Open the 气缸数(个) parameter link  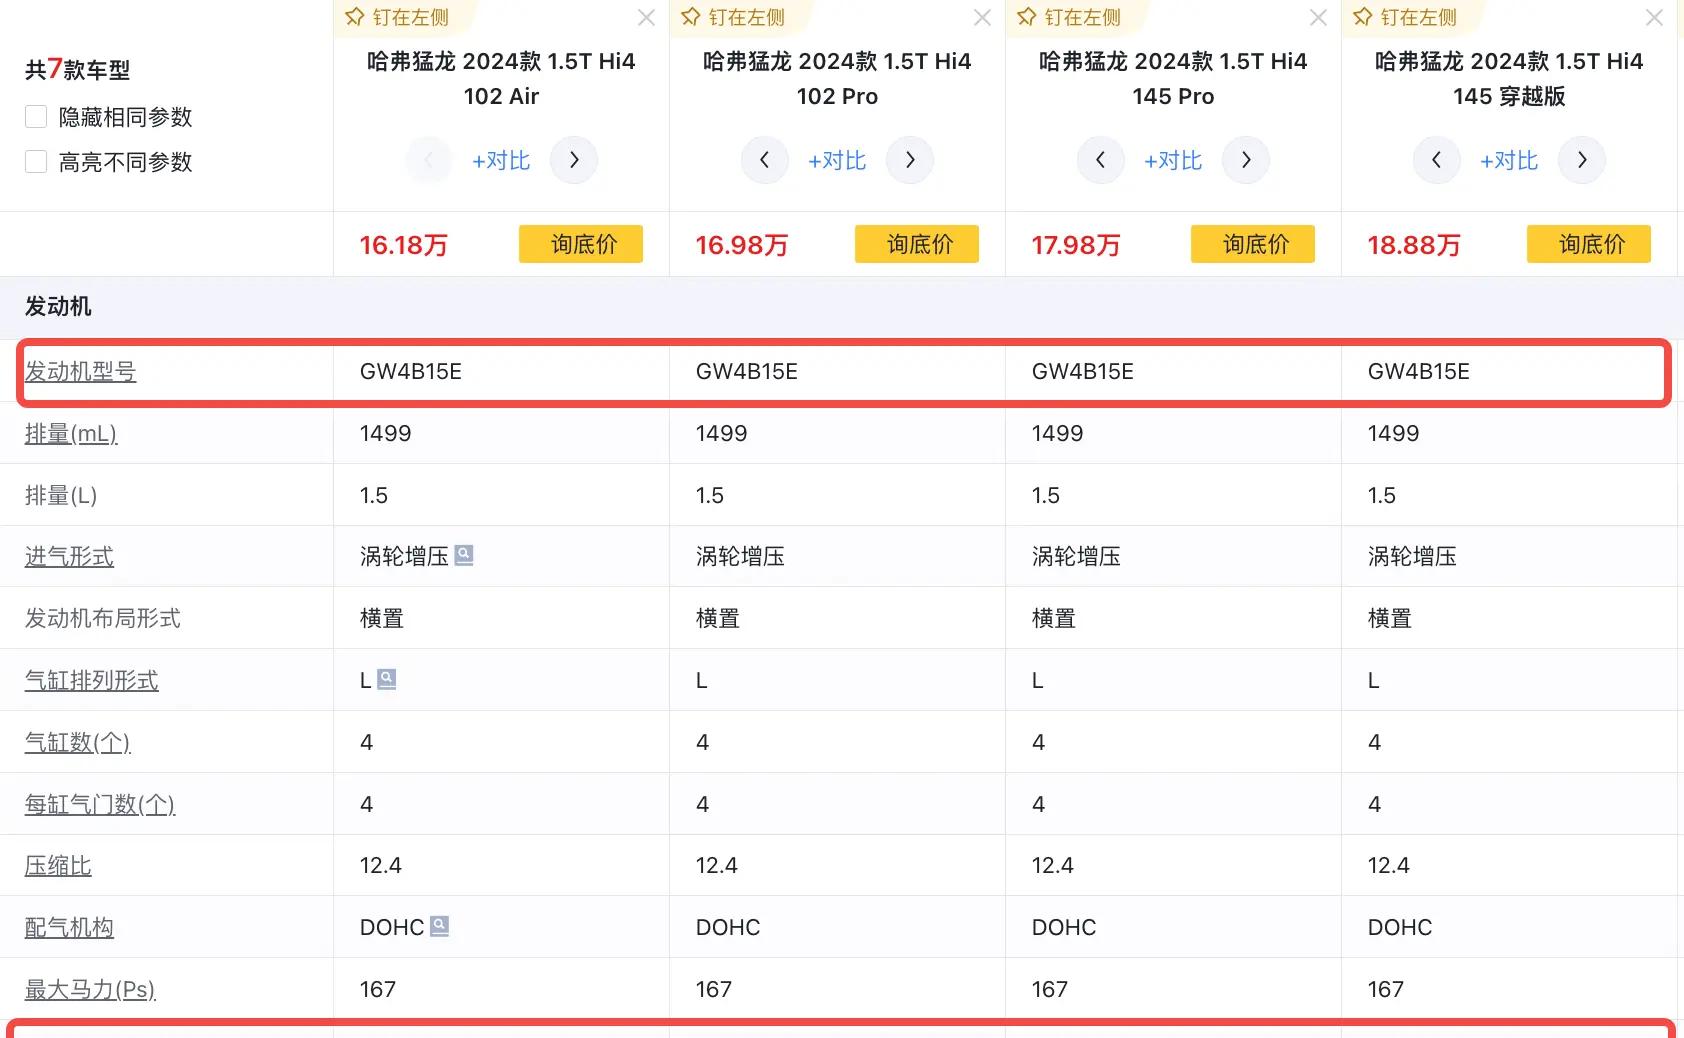78,742
